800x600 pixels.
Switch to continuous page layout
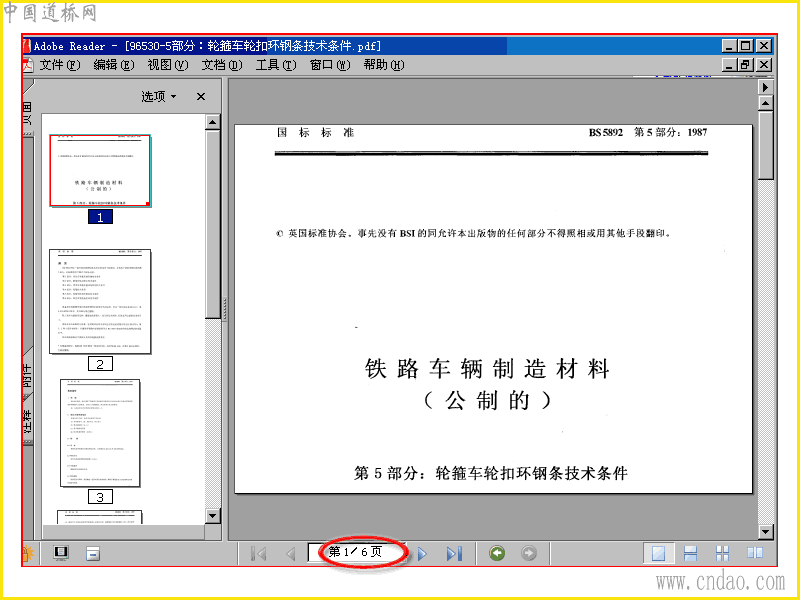tap(690, 553)
